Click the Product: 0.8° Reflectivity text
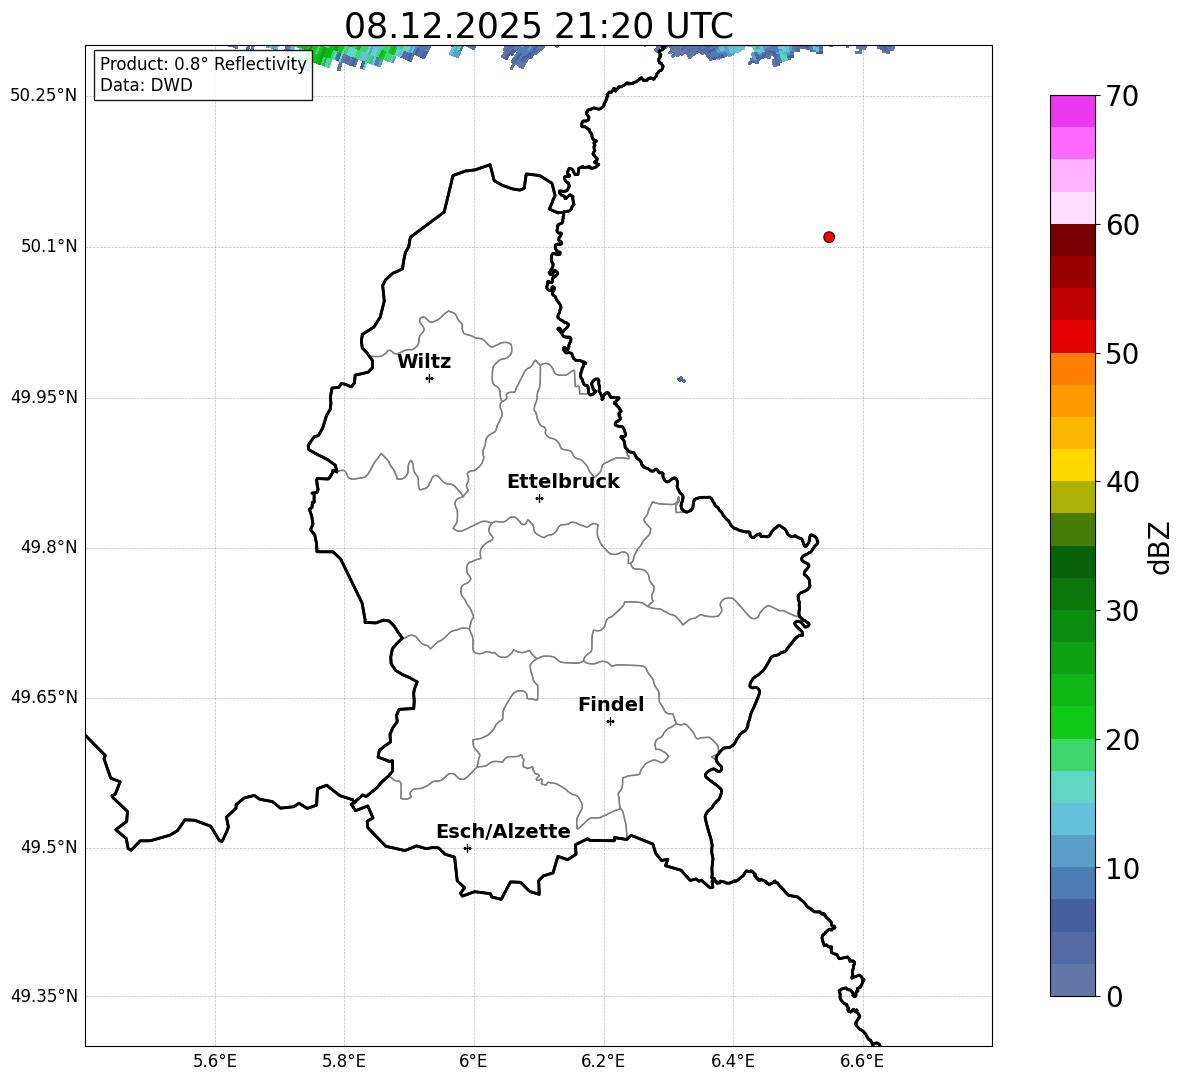 click(x=203, y=63)
